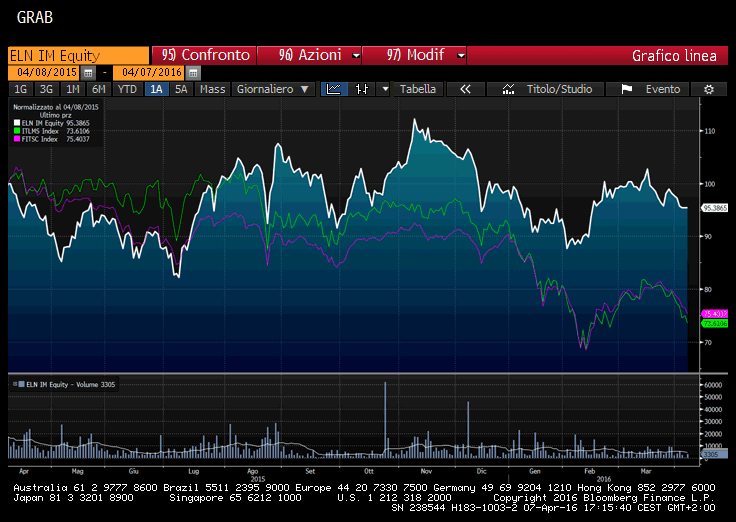Expand the 96) Azioni dropdown arrow
Screen dimensions: 736x522
click(356, 55)
